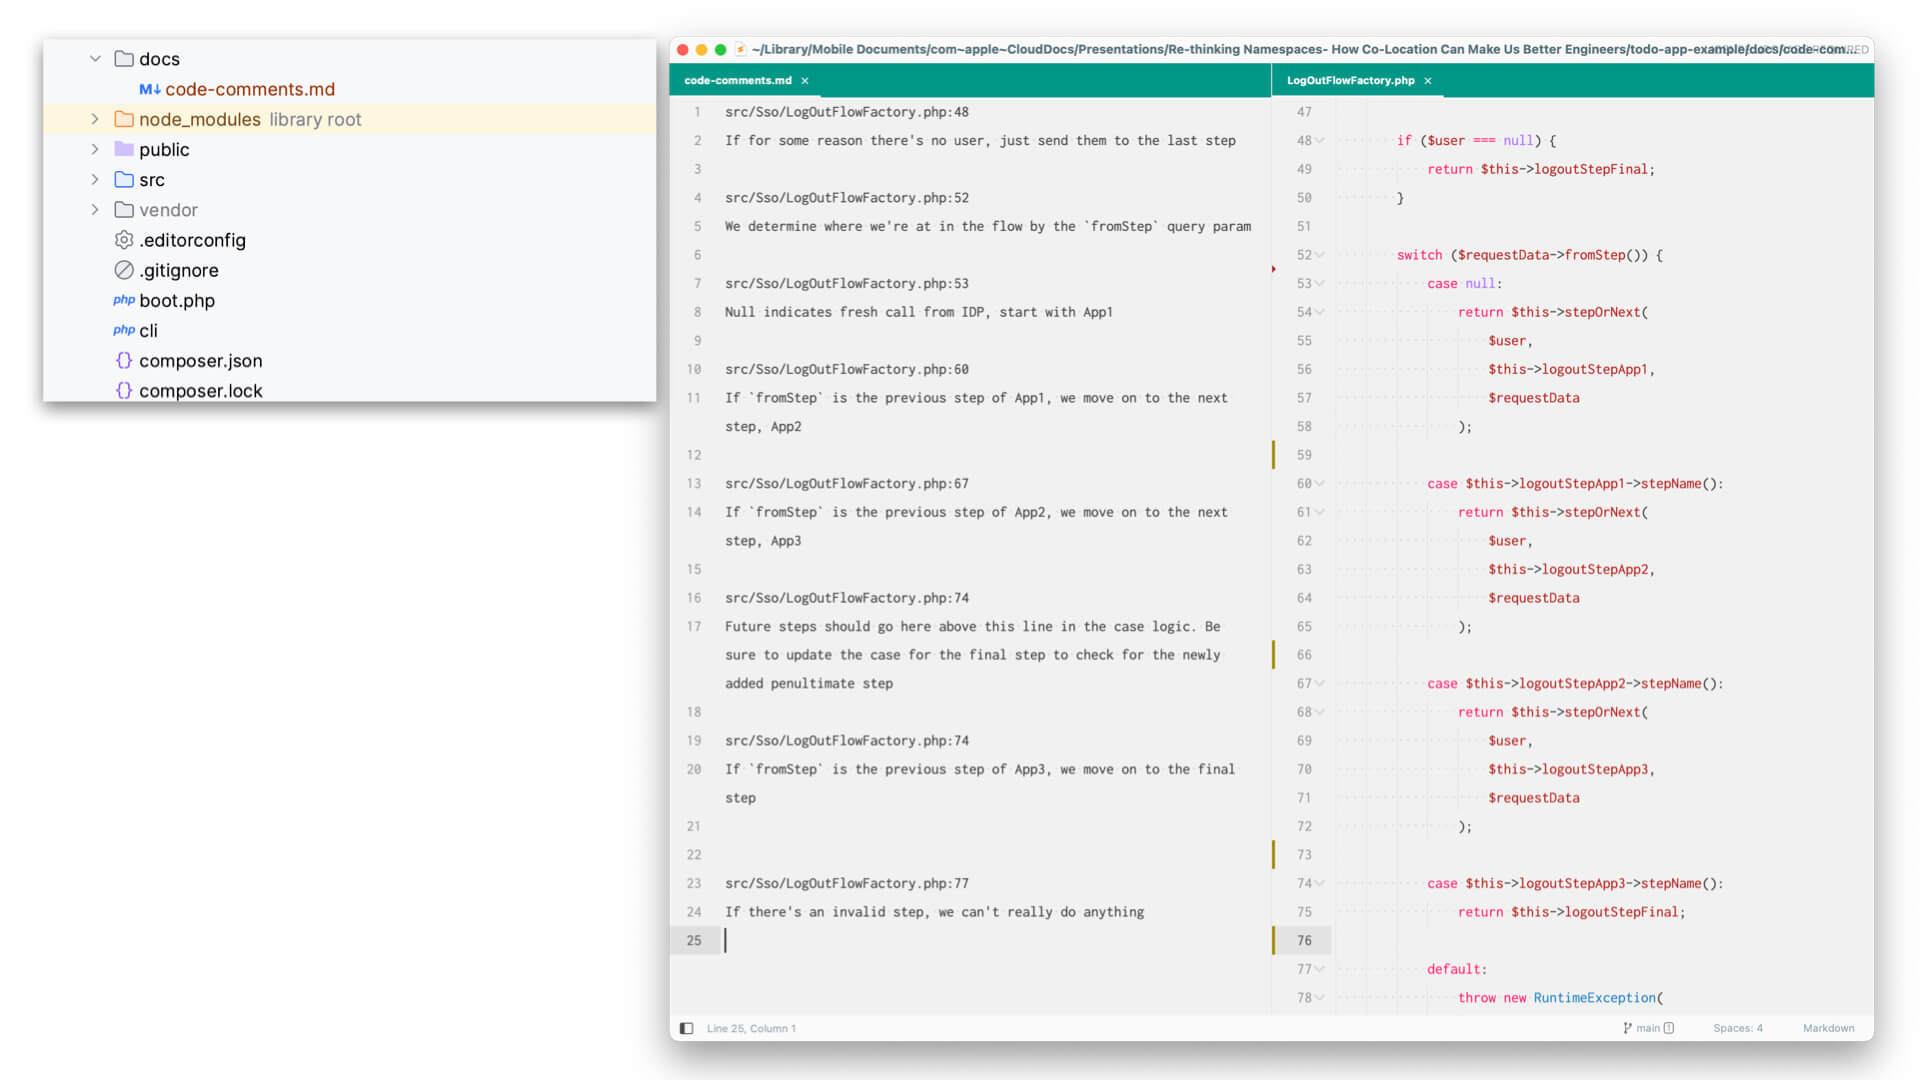
Task: Select the public folder icon
Action: [124, 149]
